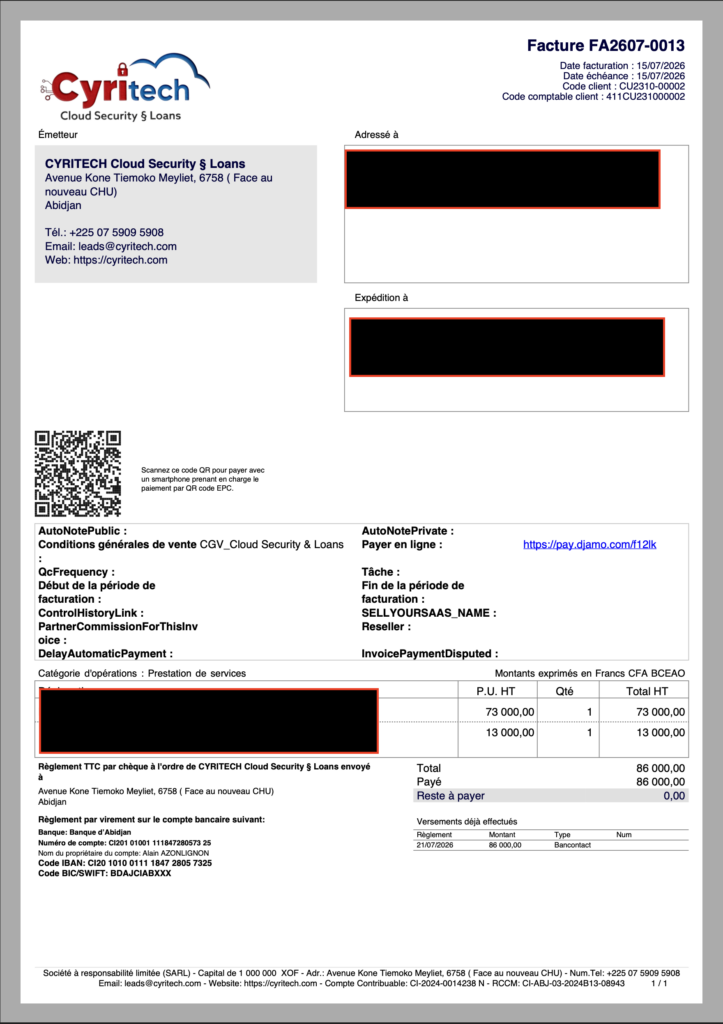Click the issuer phone '+225 07 5909 5908'
The width and height of the screenshot is (723, 1024).
116,232
